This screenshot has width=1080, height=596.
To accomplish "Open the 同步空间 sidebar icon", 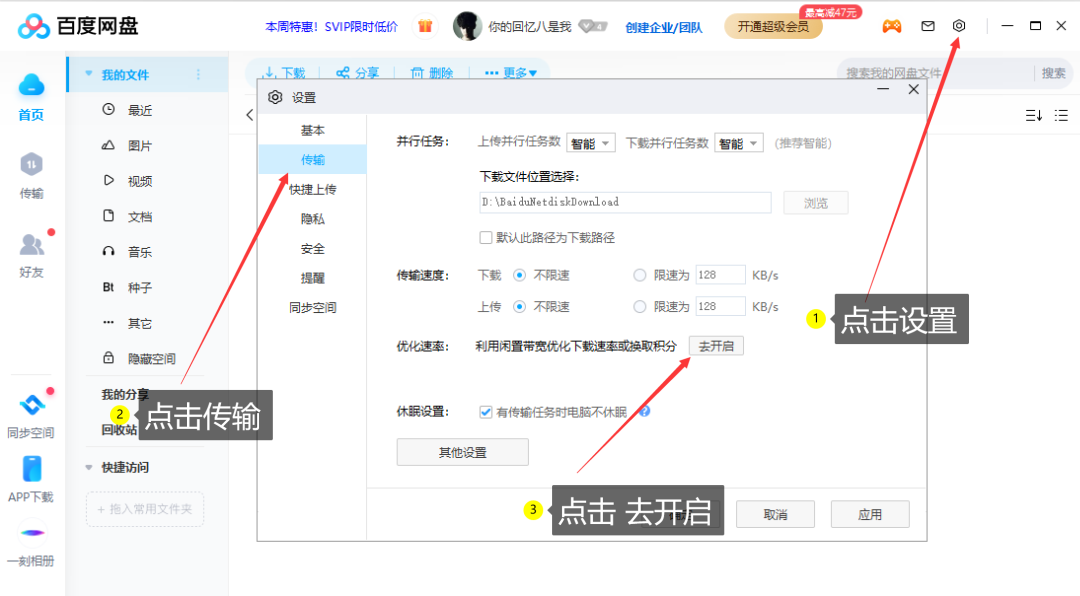I will point(31,404).
